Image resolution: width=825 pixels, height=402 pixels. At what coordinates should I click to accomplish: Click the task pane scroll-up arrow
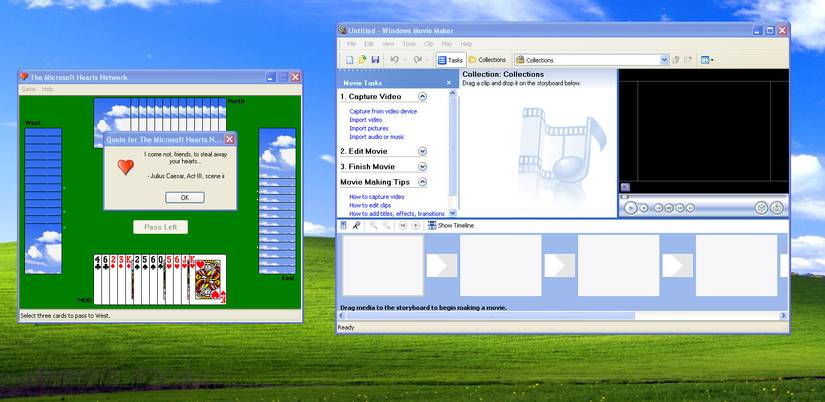point(452,92)
